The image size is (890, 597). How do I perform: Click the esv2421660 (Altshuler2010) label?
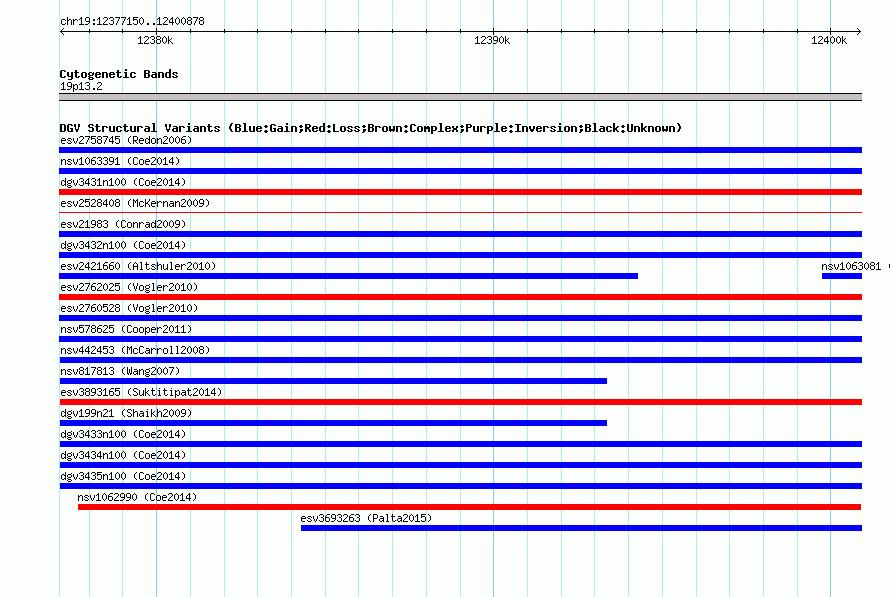138,266
